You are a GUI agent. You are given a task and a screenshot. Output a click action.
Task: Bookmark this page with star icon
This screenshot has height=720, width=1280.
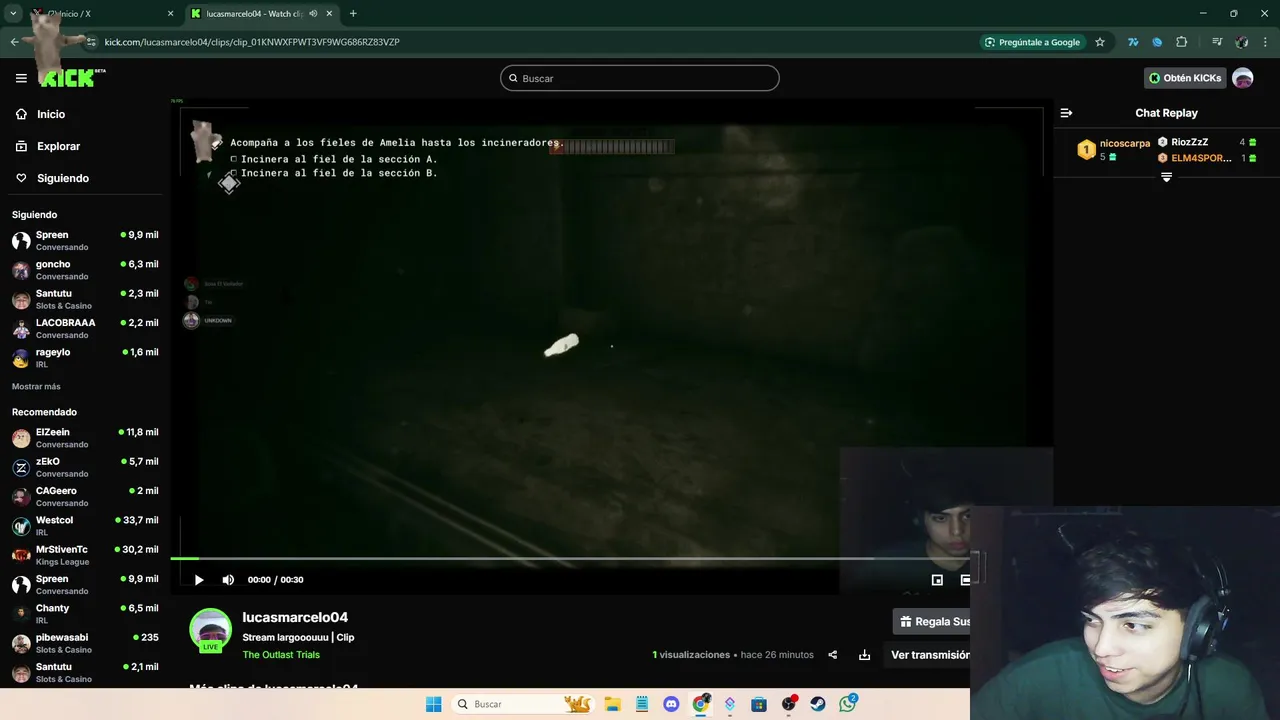(x=1100, y=42)
